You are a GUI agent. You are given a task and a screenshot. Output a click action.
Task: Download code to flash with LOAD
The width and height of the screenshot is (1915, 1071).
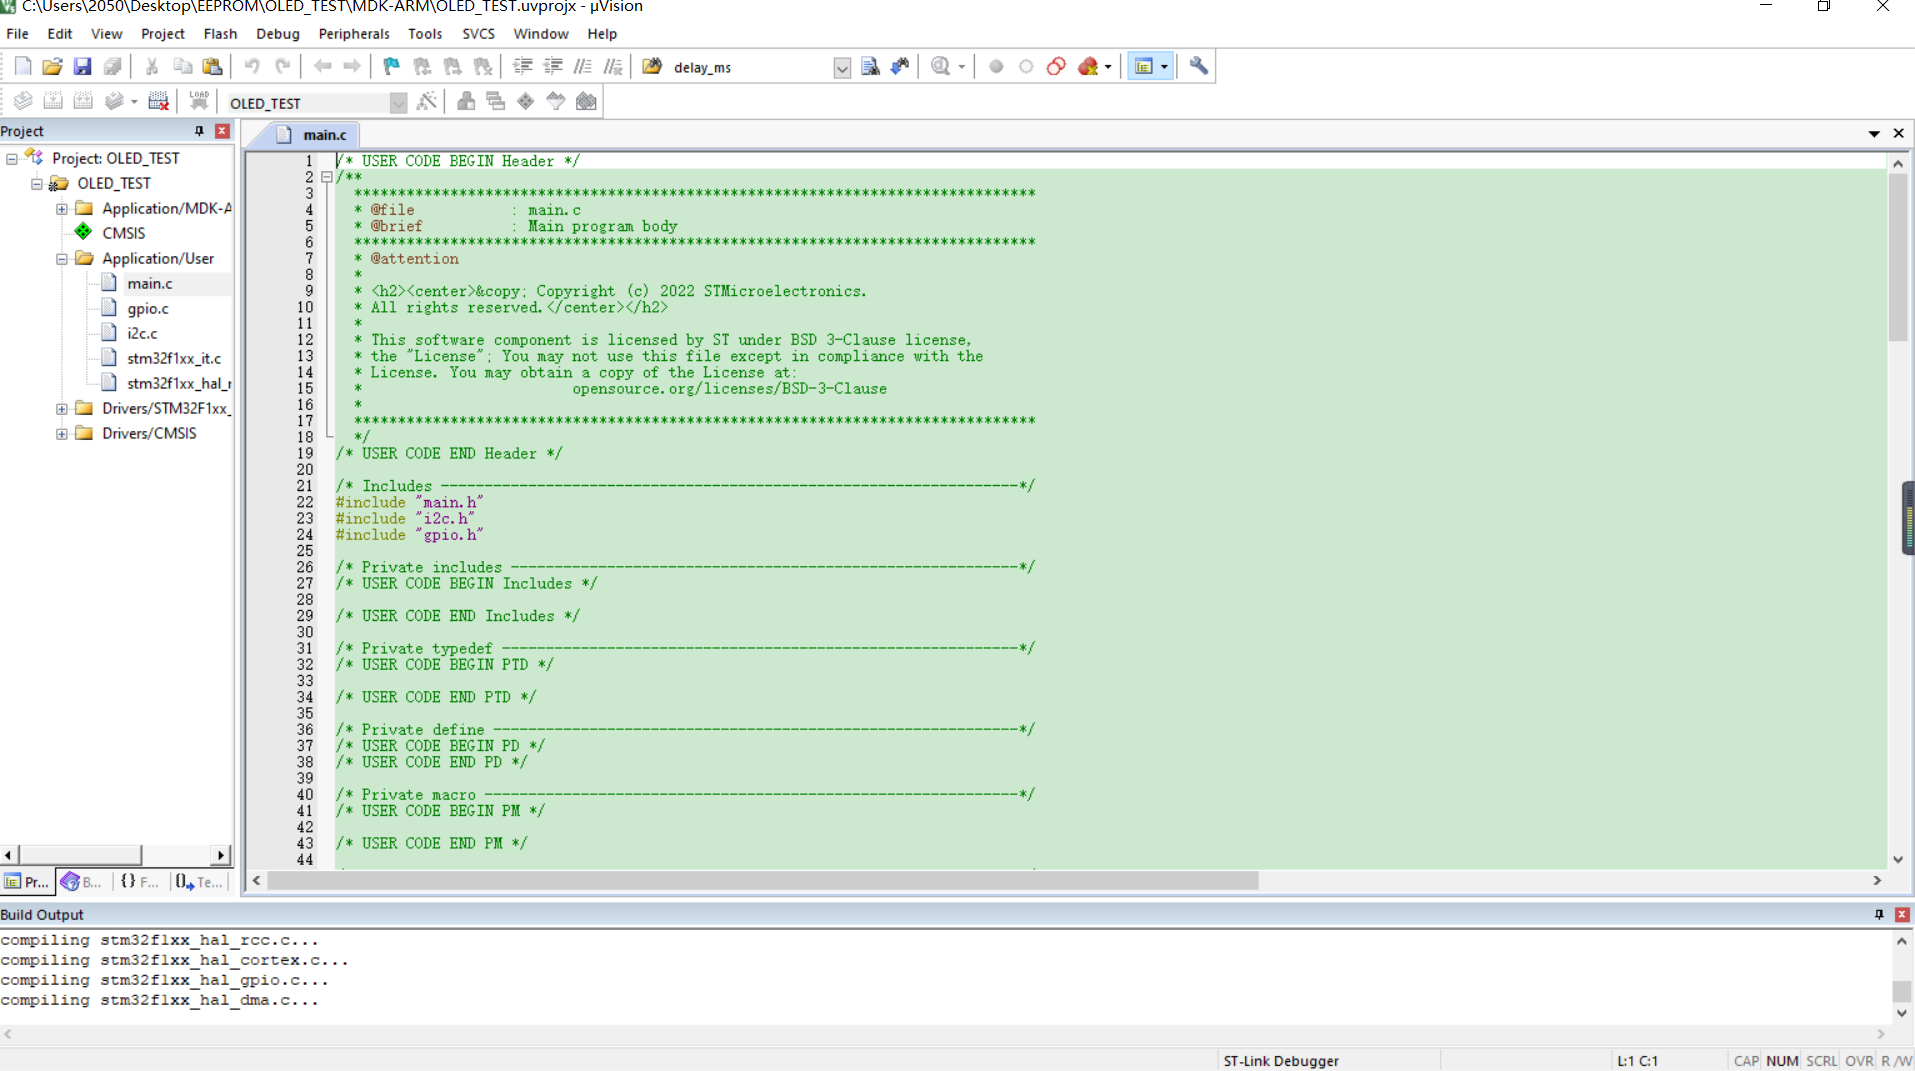pyautogui.click(x=199, y=101)
